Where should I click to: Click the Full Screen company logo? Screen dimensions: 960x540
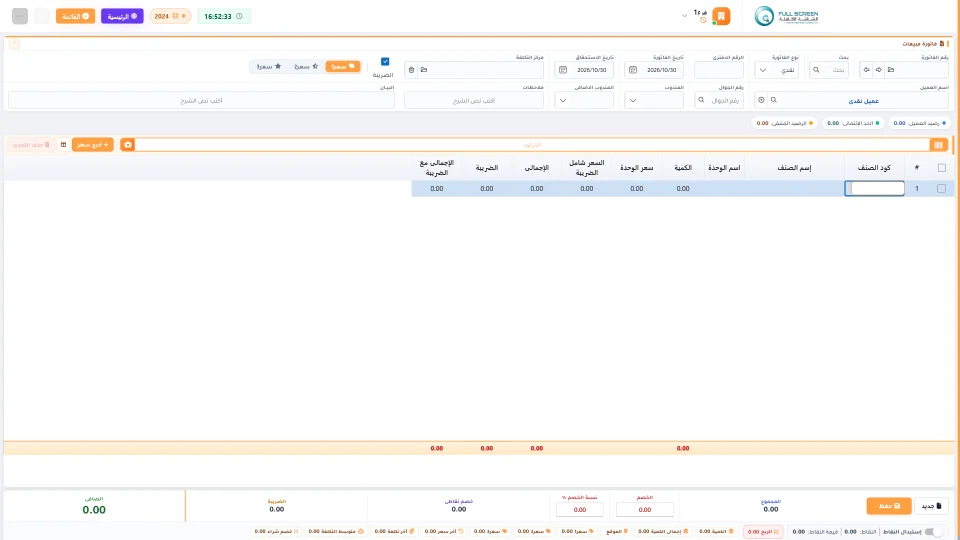coord(786,16)
